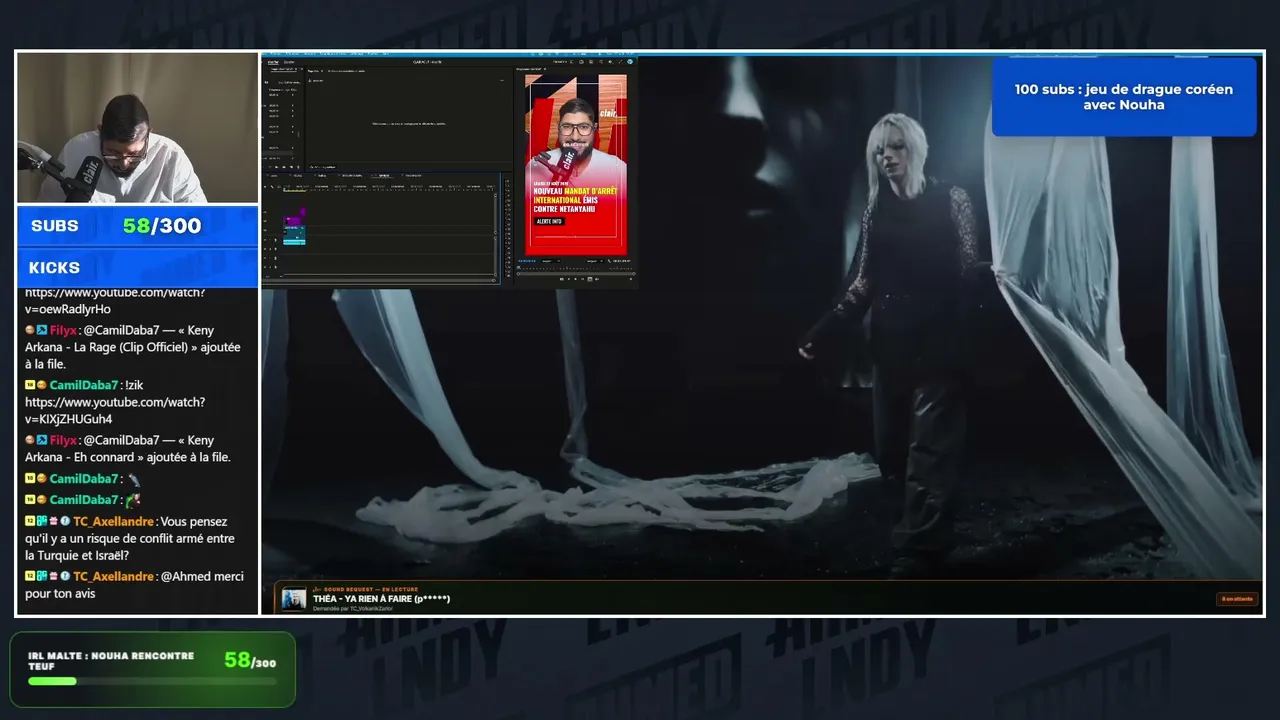The width and height of the screenshot is (1280, 720).
Task: Click the sub goal green progress bar
Action: [x=52, y=681]
